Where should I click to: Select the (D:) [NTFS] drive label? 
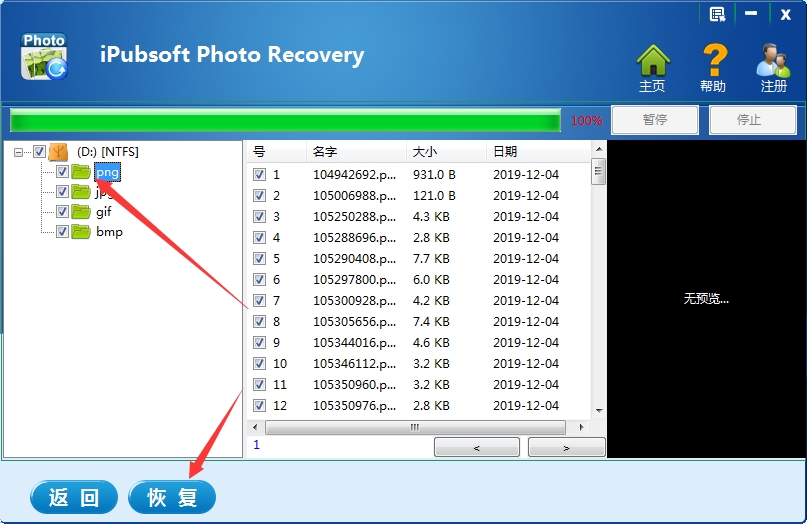pos(108,152)
